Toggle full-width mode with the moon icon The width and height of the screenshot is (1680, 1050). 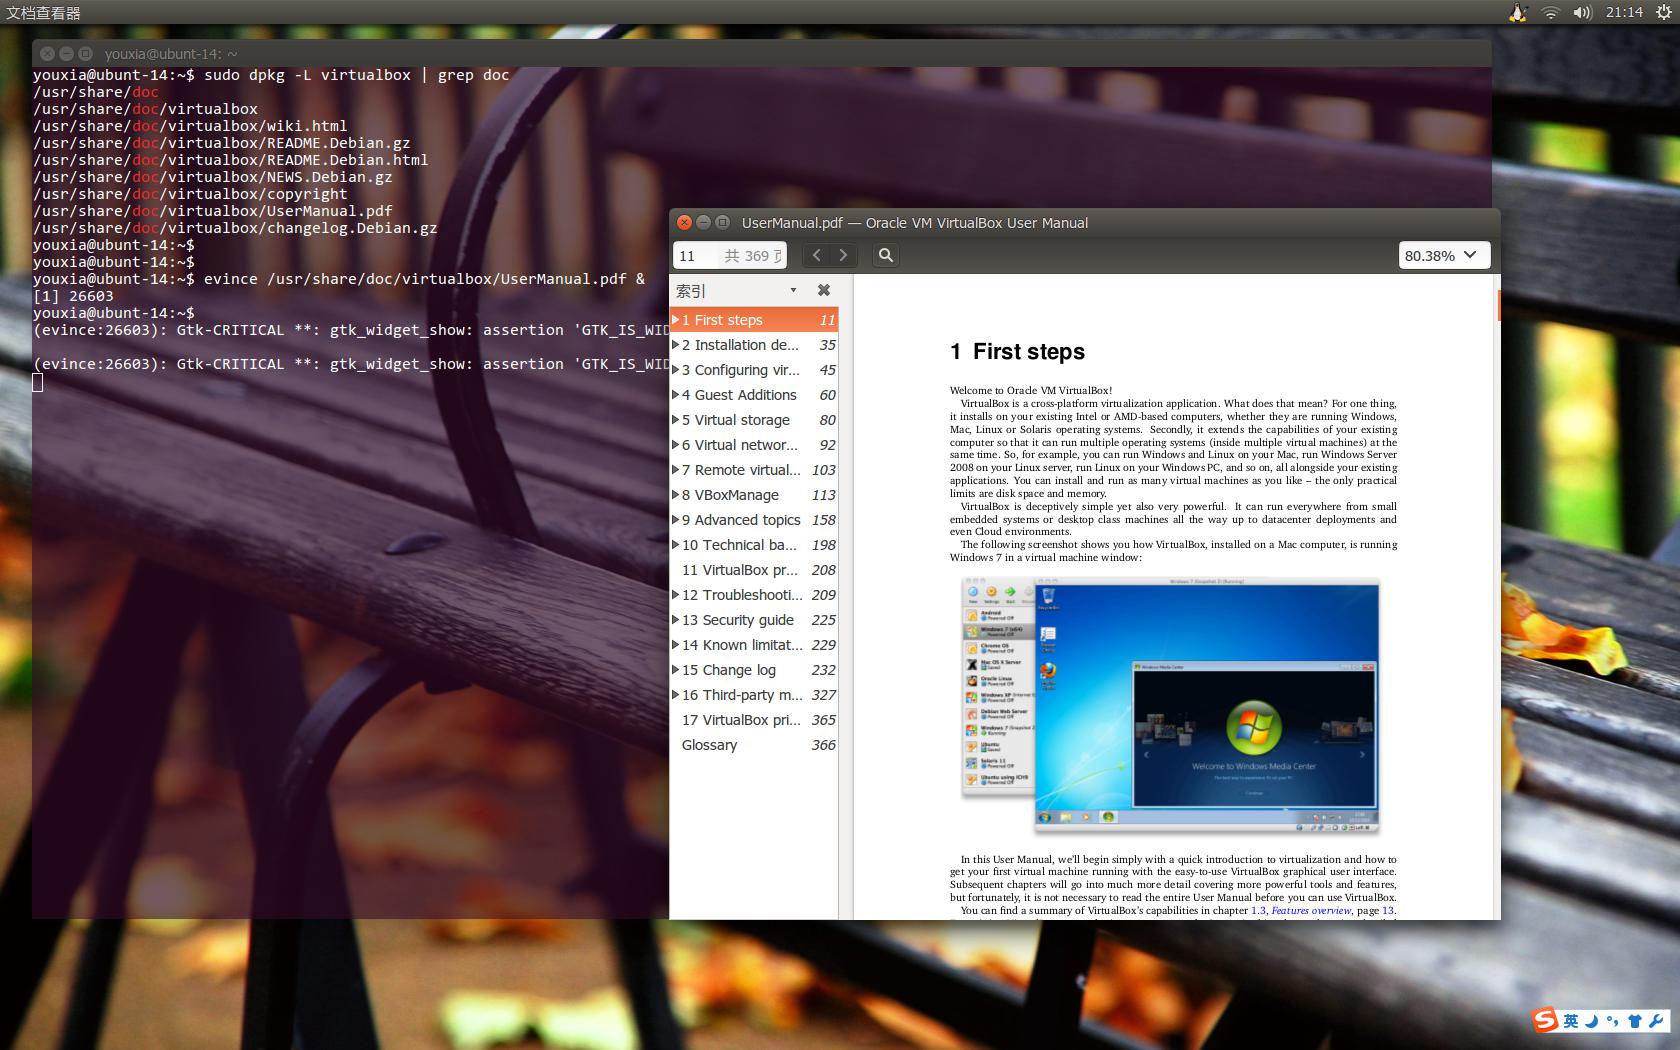click(1591, 1021)
